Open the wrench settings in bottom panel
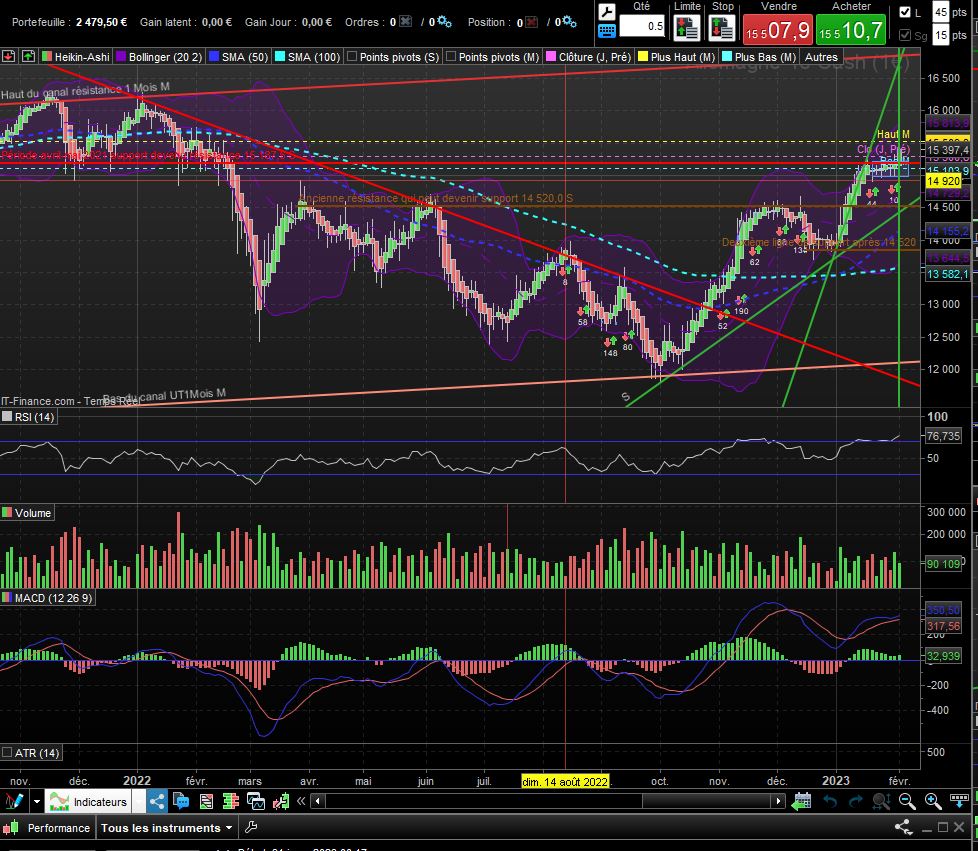This screenshot has width=978, height=851. [251, 828]
